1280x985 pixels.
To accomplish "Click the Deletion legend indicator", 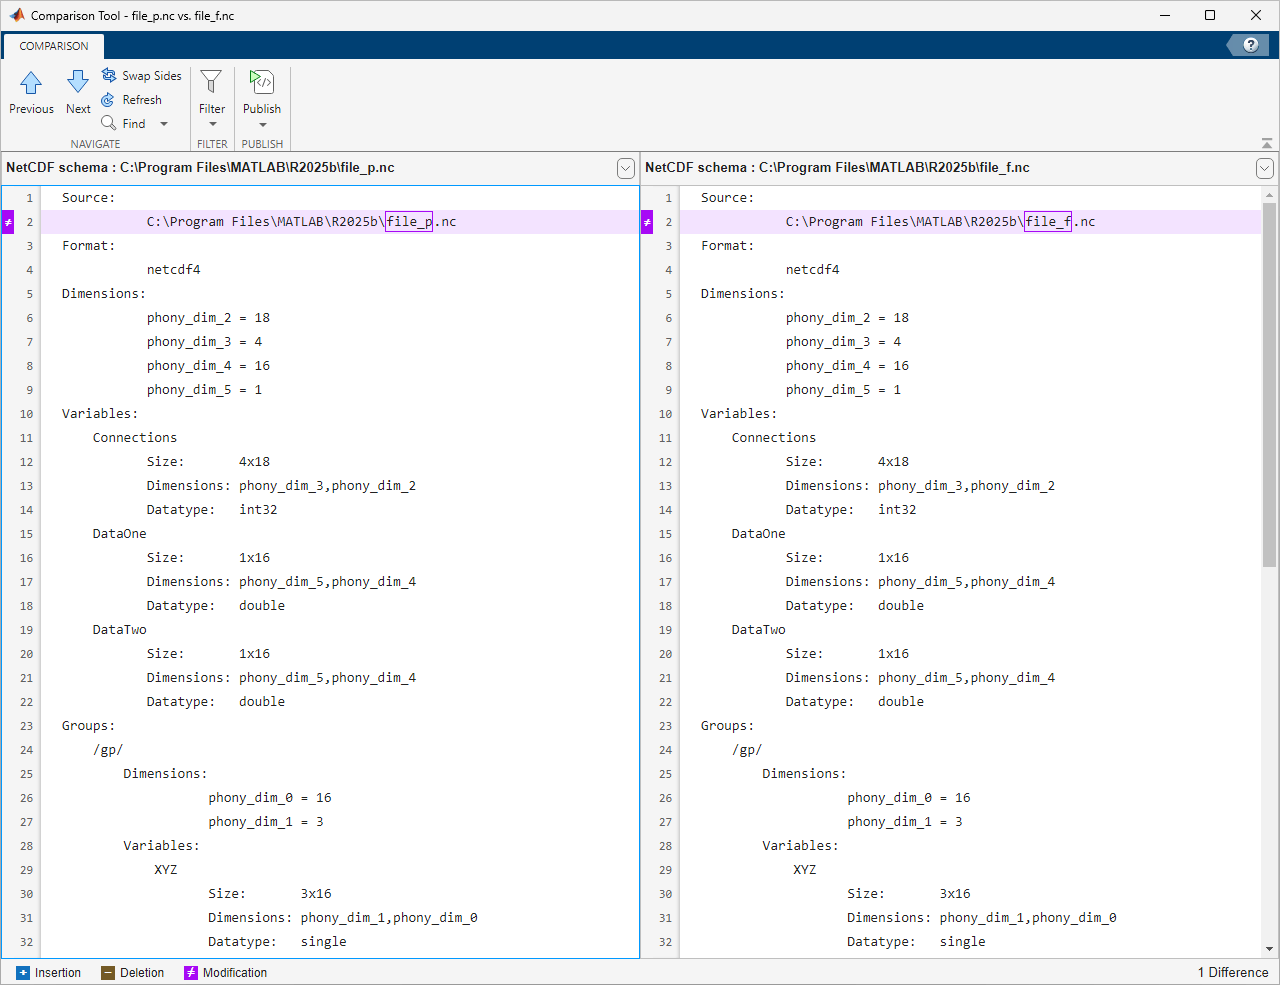I will coord(106,972).
